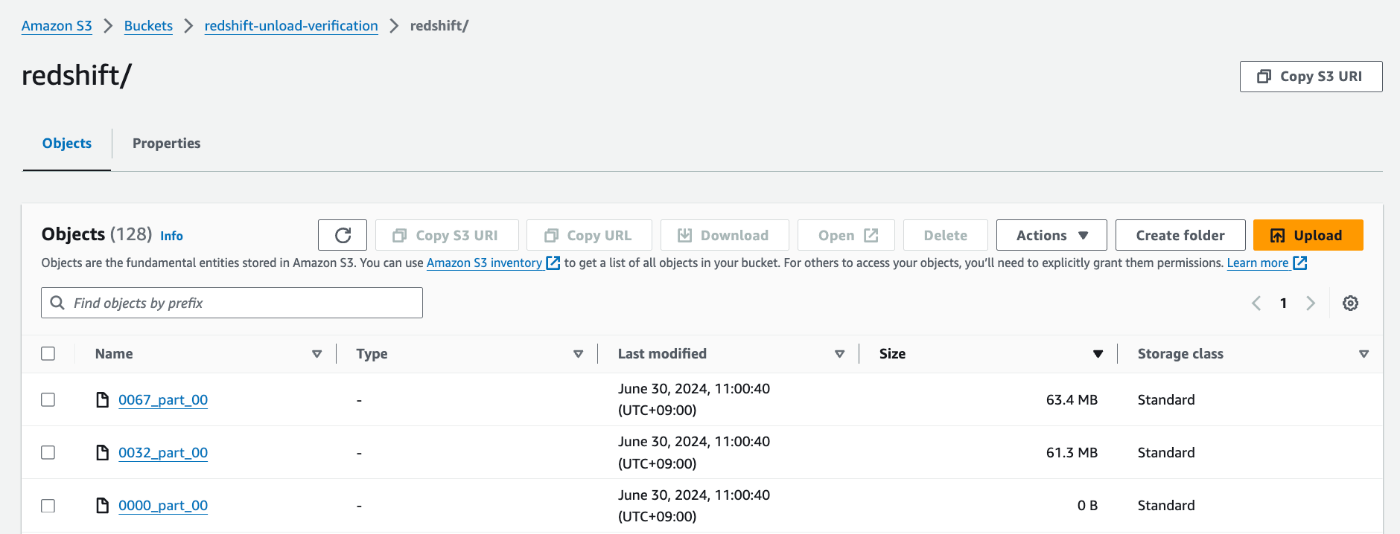Click toolbar Copy S3 URI button beside refresh
The height and width of the screenshot is (534, 1400).
(x=446, y=235)
